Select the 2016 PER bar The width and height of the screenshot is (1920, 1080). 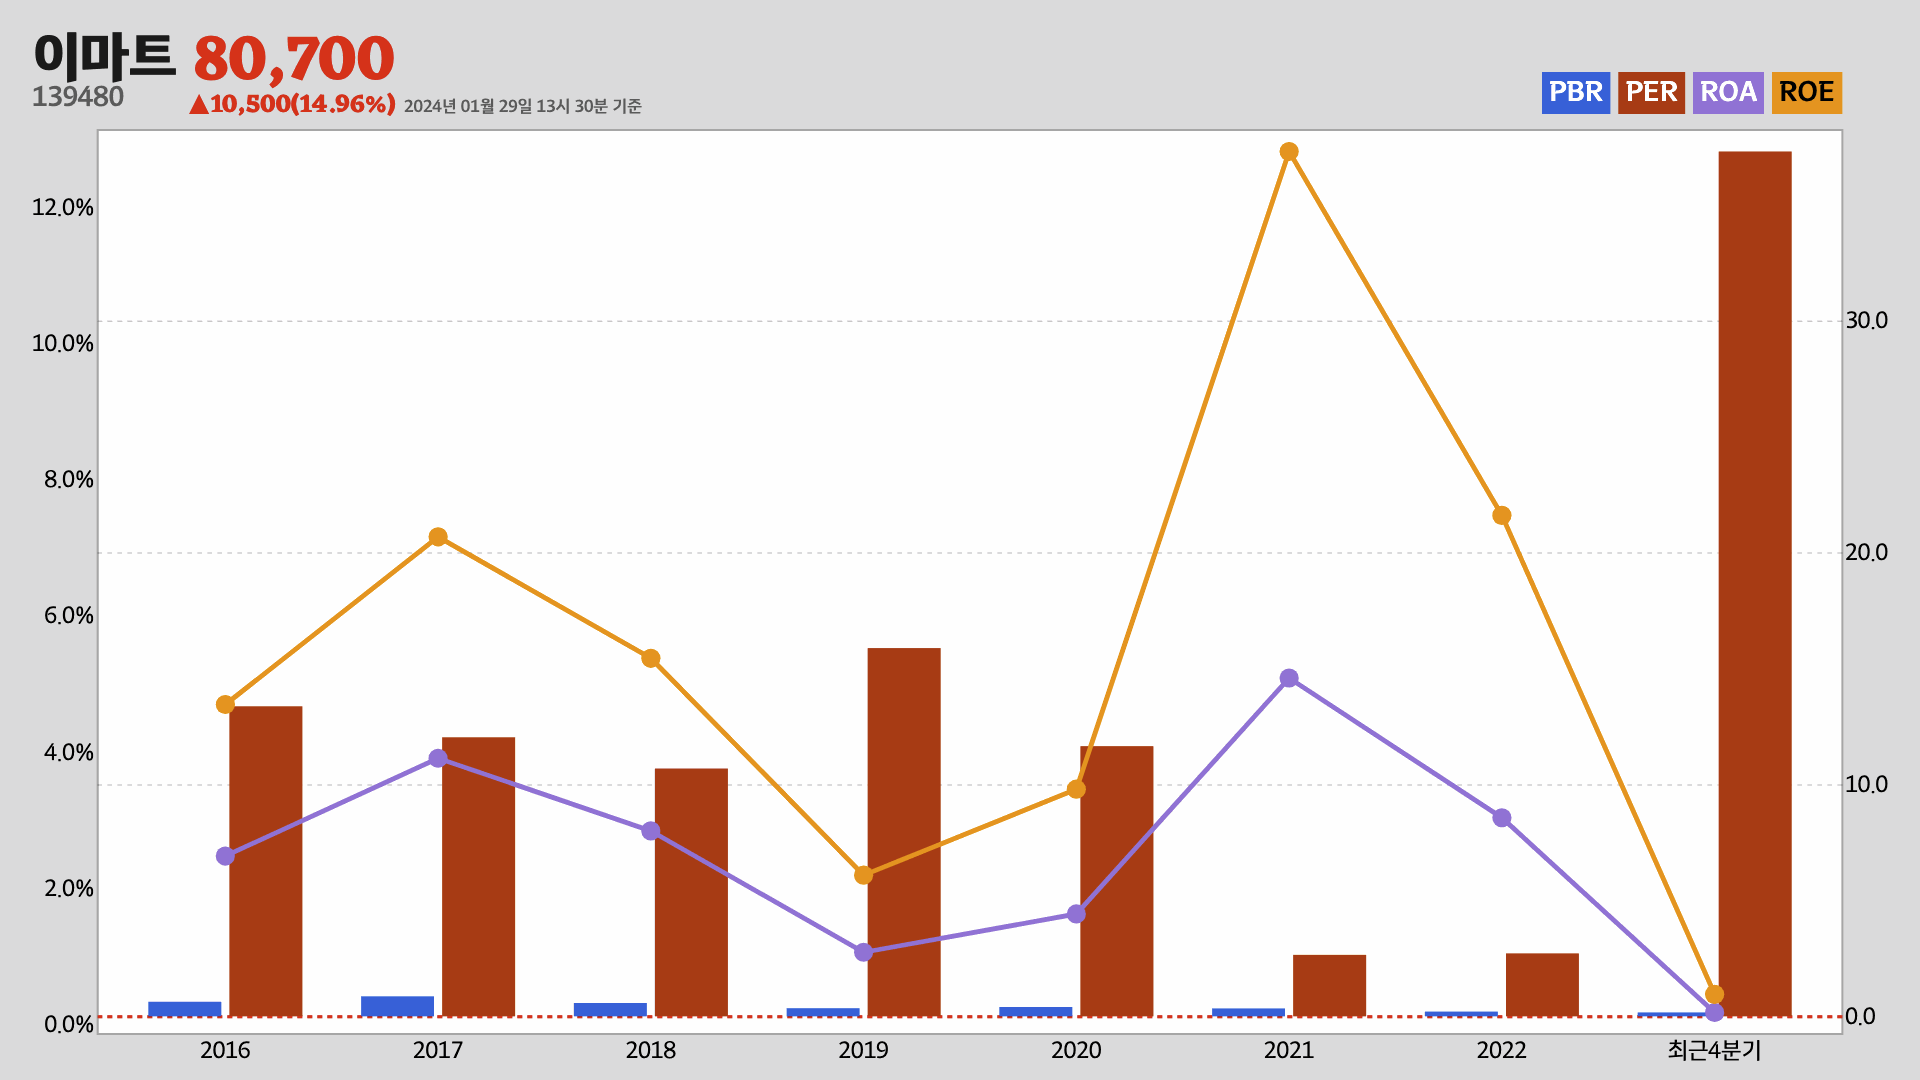click(x=266, y=861)
